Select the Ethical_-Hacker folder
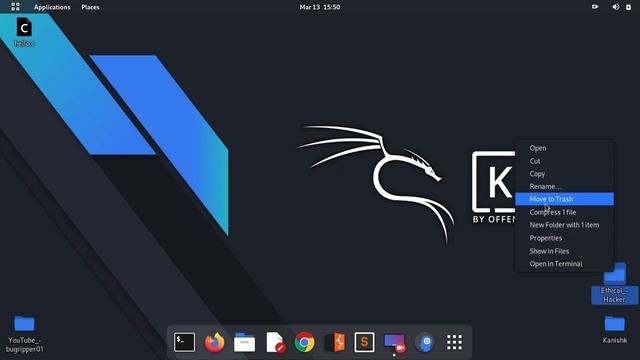The height and width of the screenshot is (360, 640). 615,284
